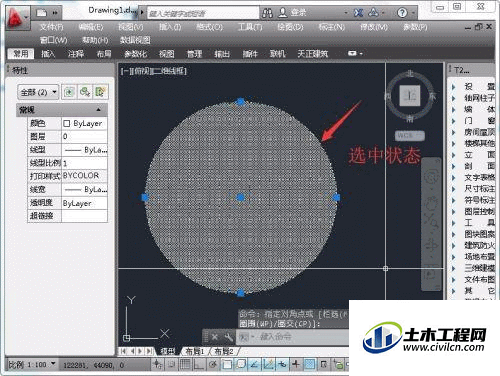Toggle infer constraints status bar icon

point(157,364)
